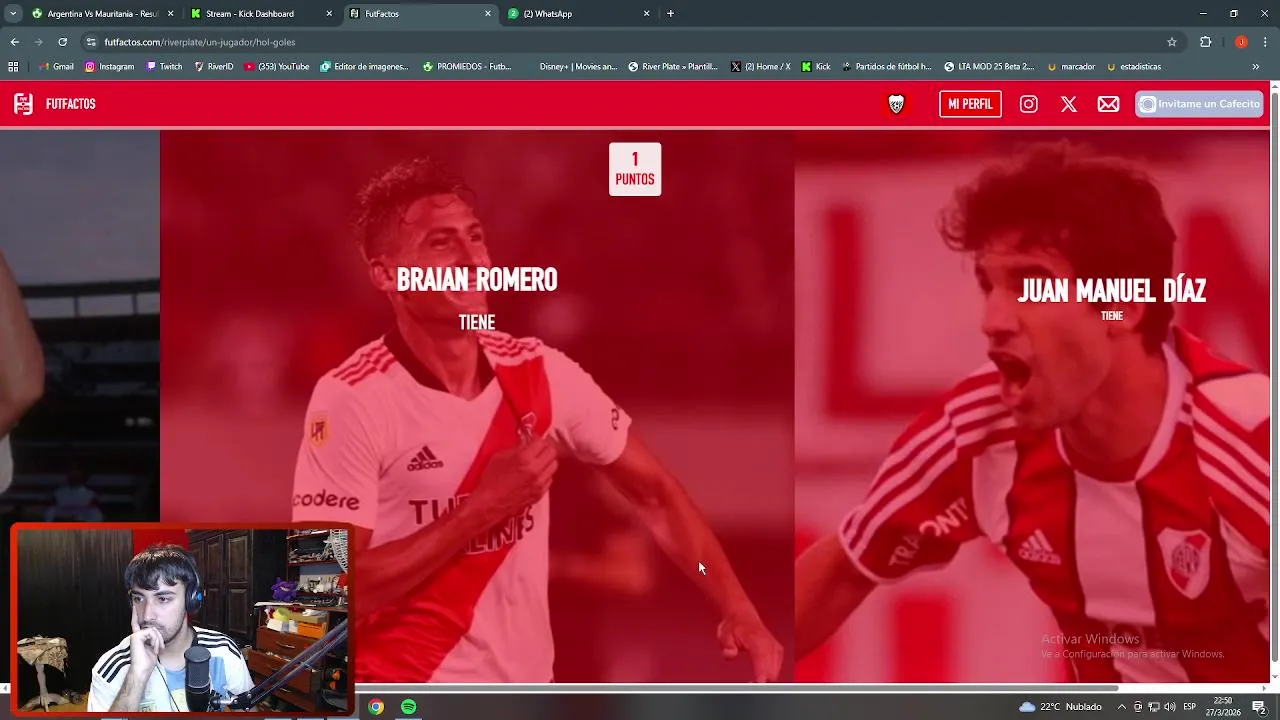Open the (2) Home / X bookmark
Viewport: 1280px width, 720px height.
pyautogui.click(x=760, y=67)
